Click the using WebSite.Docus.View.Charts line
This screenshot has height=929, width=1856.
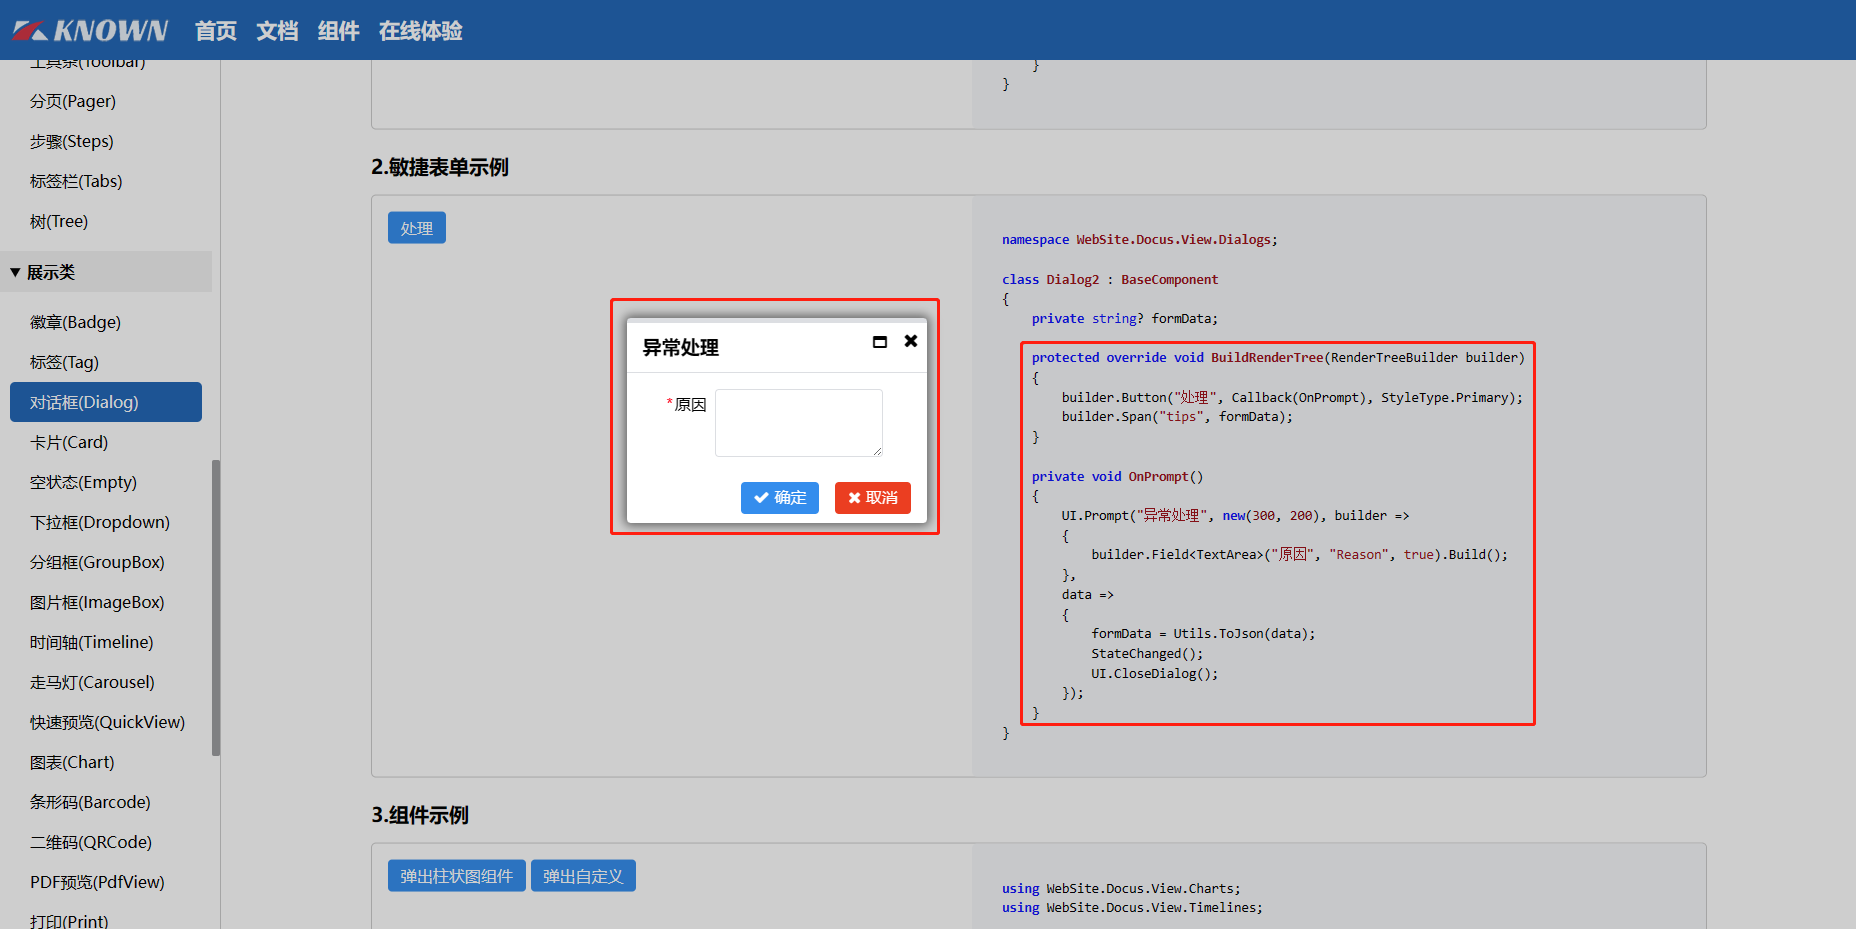point(1121,888)
